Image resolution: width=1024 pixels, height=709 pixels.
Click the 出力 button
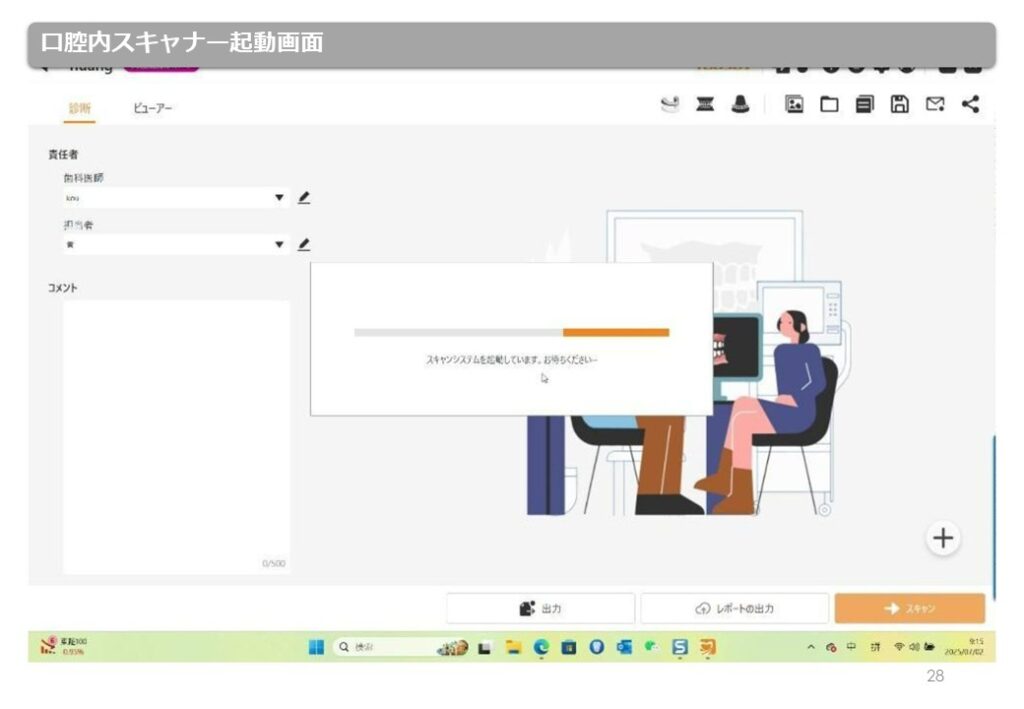540,608
